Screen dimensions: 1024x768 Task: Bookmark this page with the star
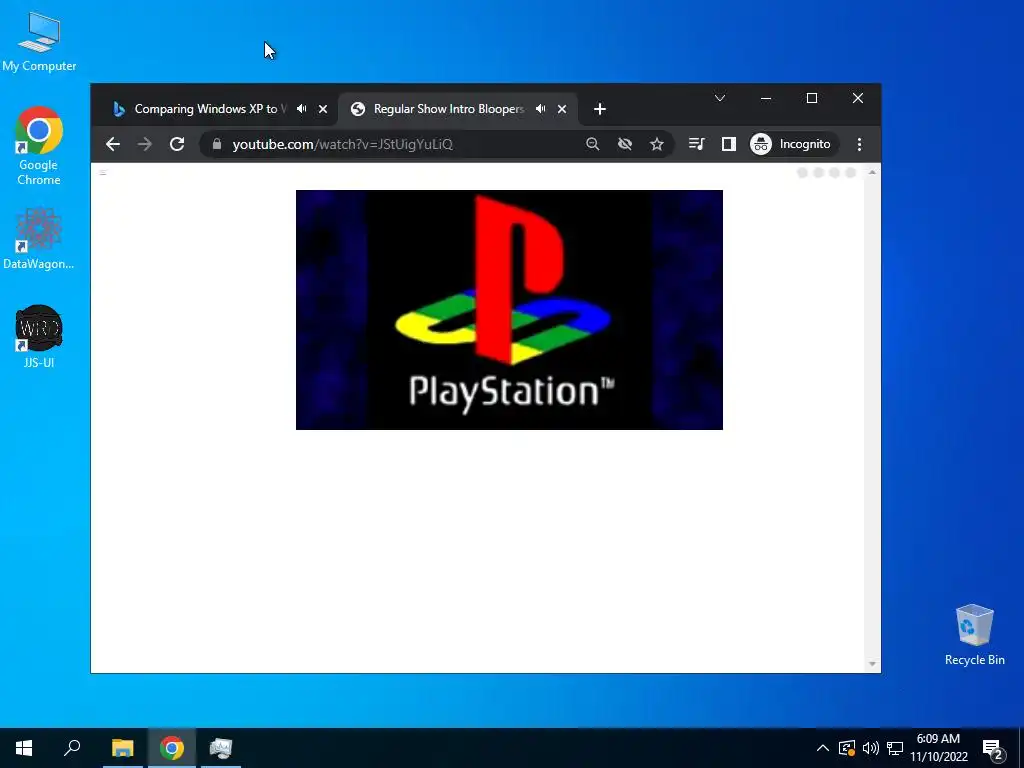pos(657,144)
